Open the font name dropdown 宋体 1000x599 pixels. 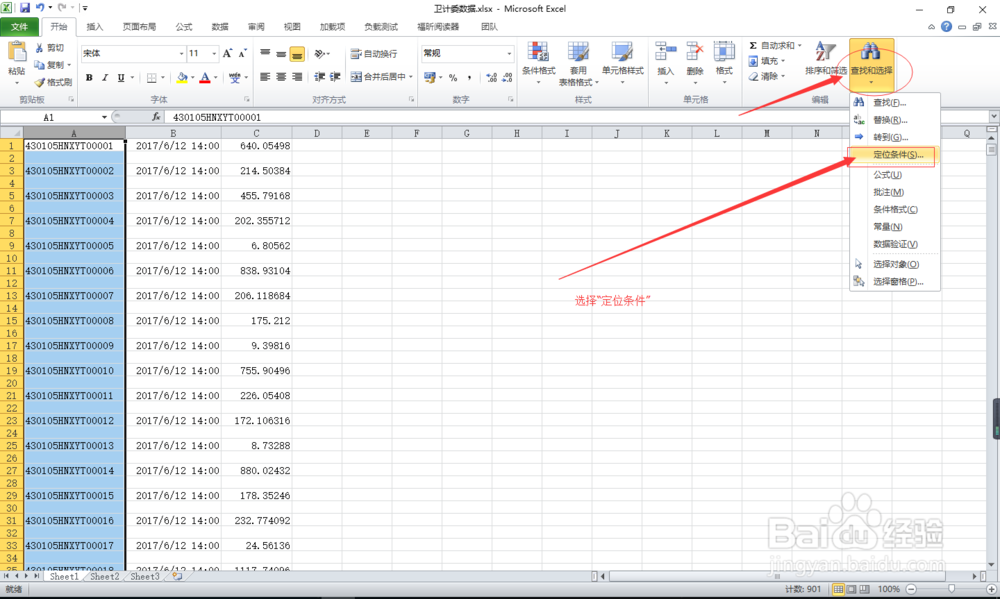(181, 54)
